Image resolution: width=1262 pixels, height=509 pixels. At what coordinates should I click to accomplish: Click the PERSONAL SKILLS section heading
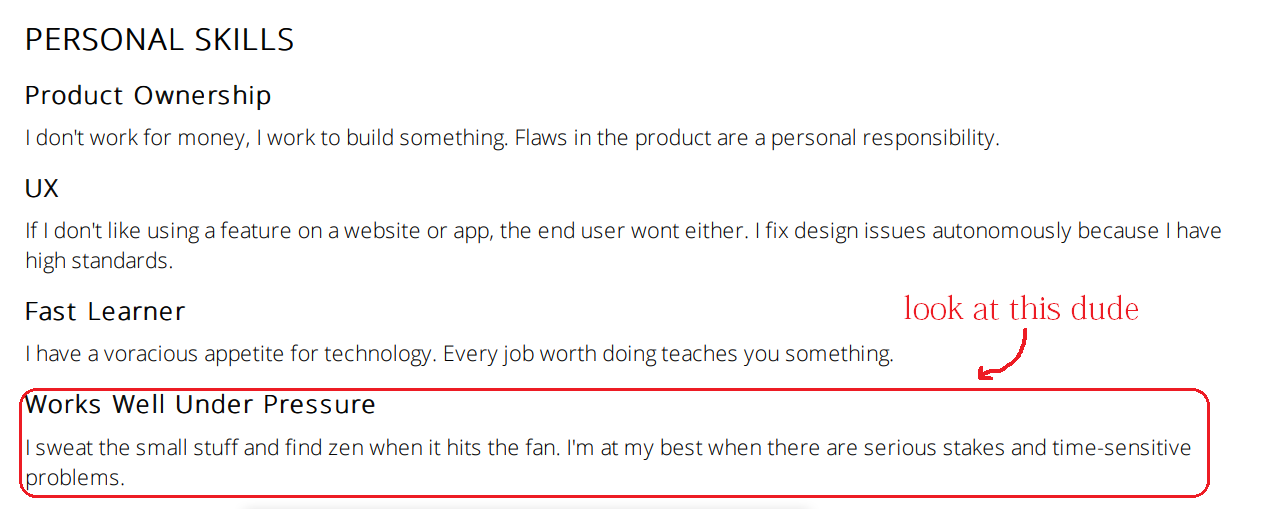(x=159, y=40)
